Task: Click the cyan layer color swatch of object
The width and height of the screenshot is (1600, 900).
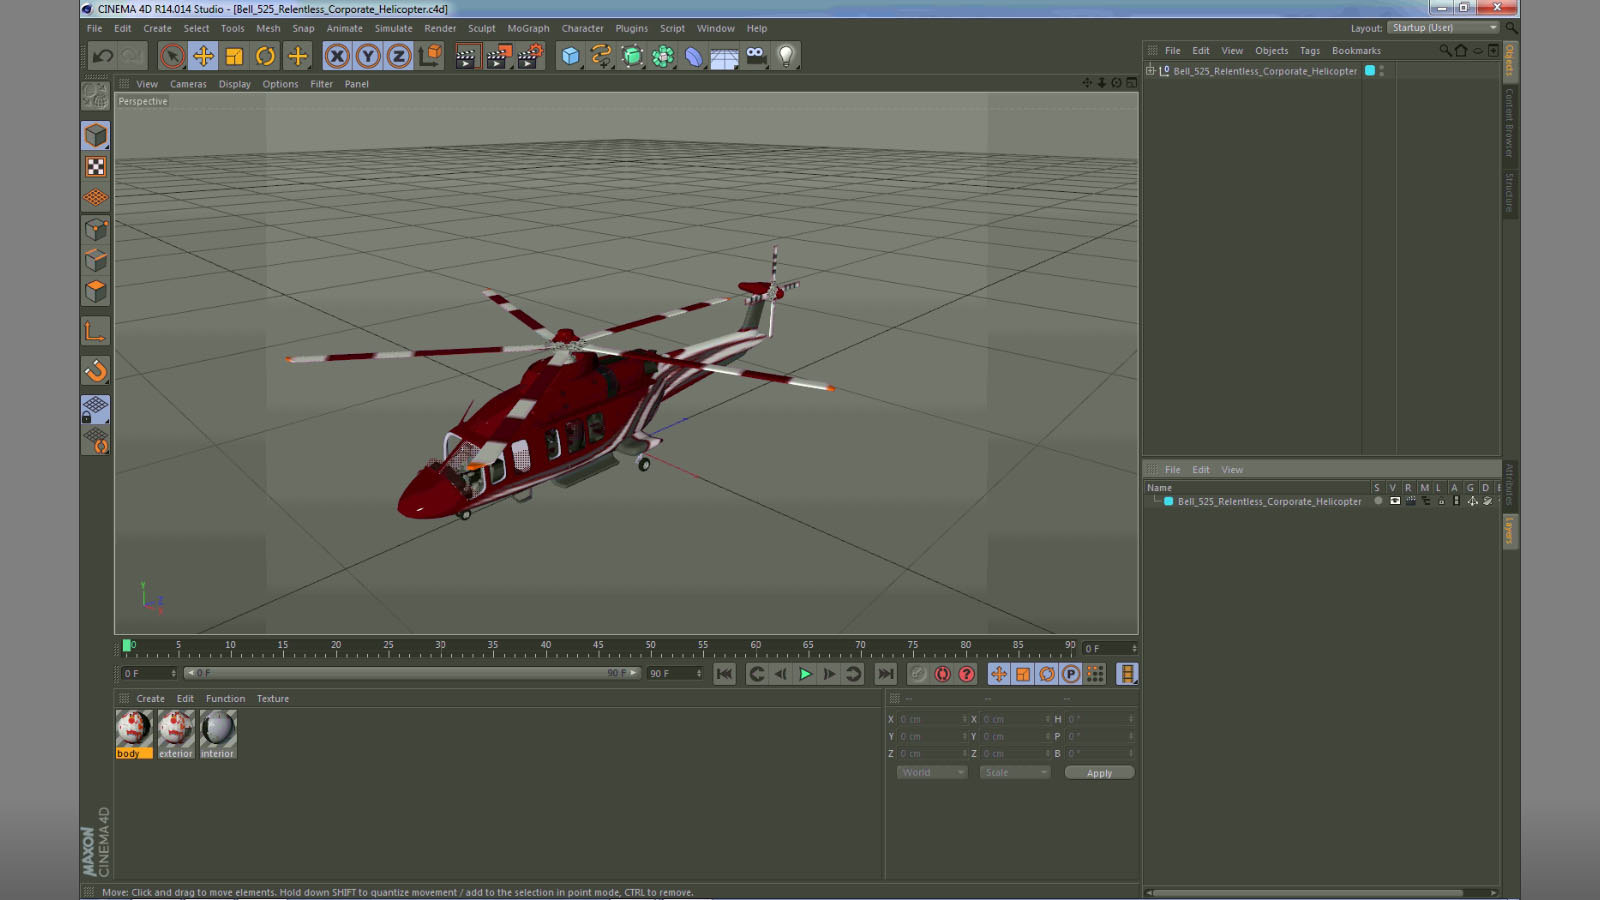Action: [x=1370, y=71]
